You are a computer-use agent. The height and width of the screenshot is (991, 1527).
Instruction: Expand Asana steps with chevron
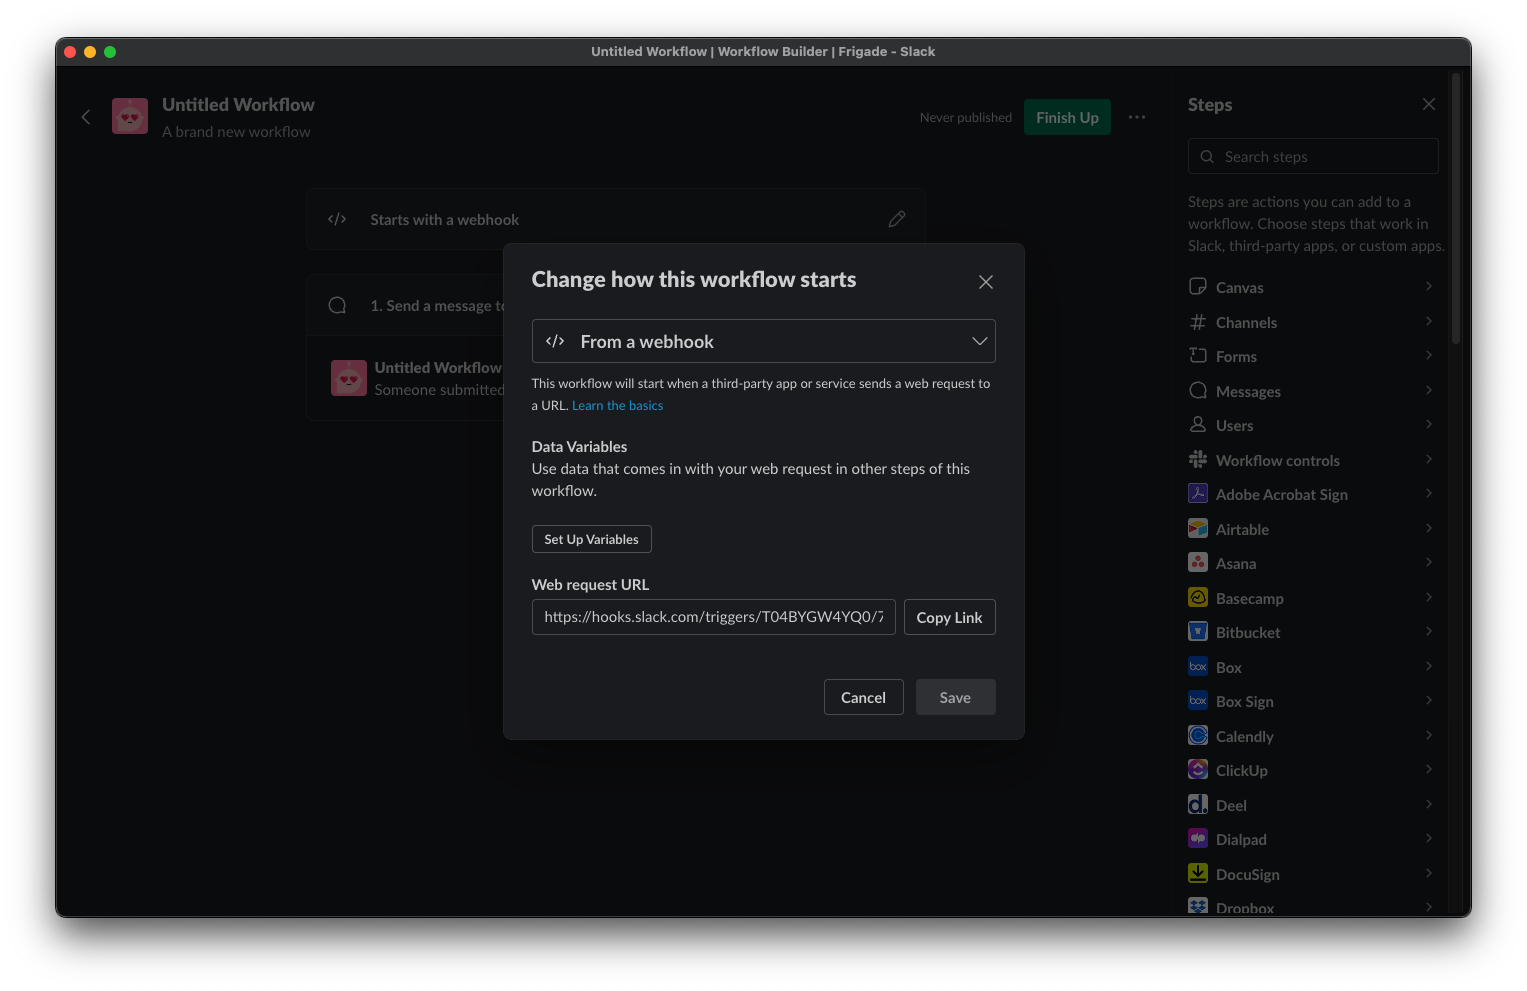1429,562
